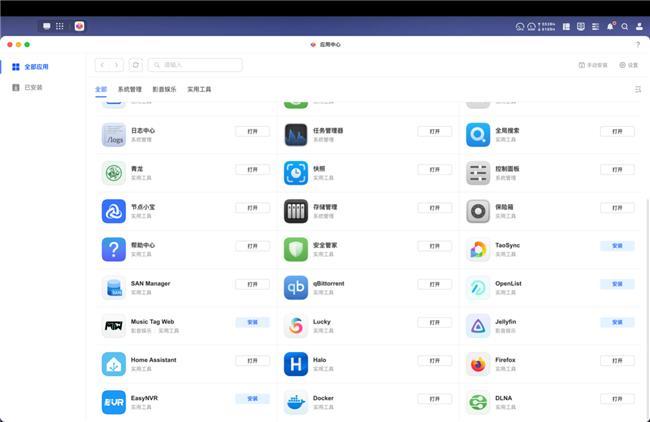Click 安装 for Music Tag Web

point(252,322)
